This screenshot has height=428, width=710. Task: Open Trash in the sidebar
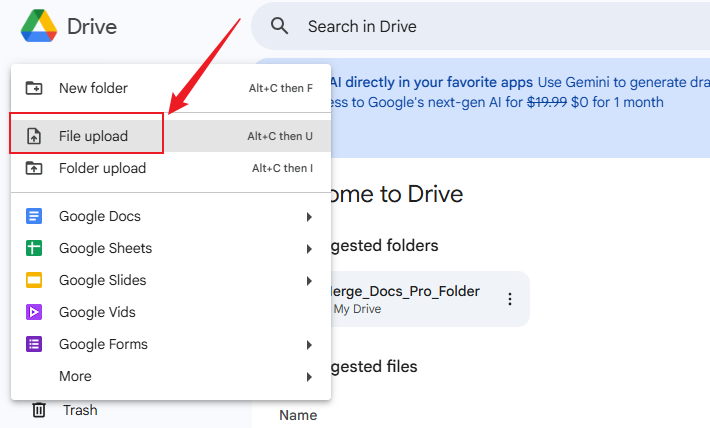point(80,410)
